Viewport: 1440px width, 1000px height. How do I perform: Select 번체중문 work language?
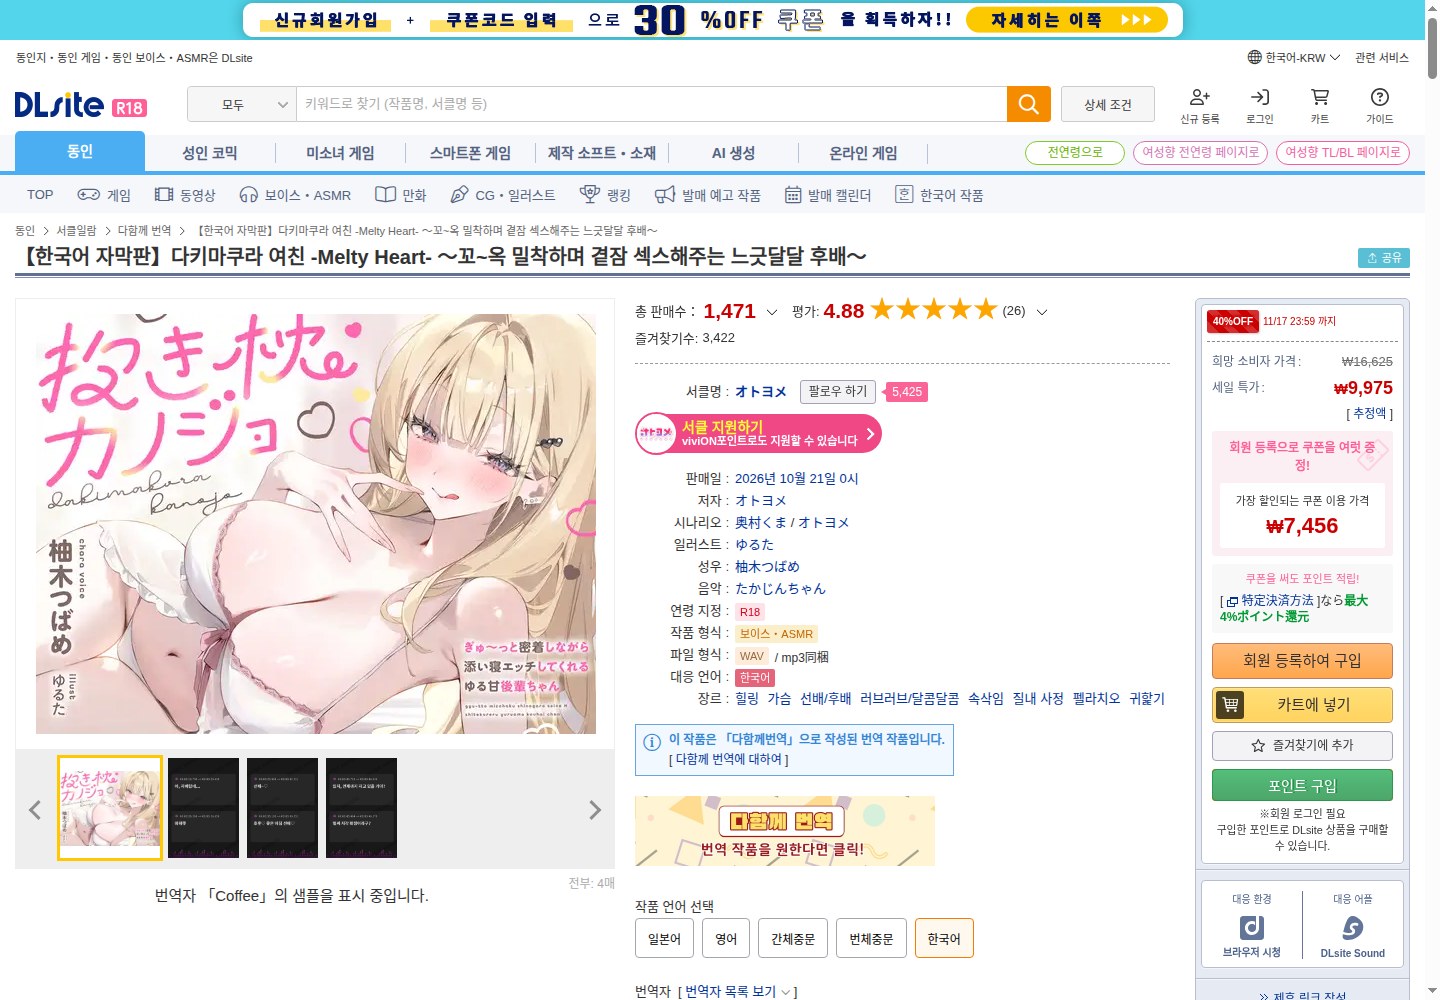871,938
